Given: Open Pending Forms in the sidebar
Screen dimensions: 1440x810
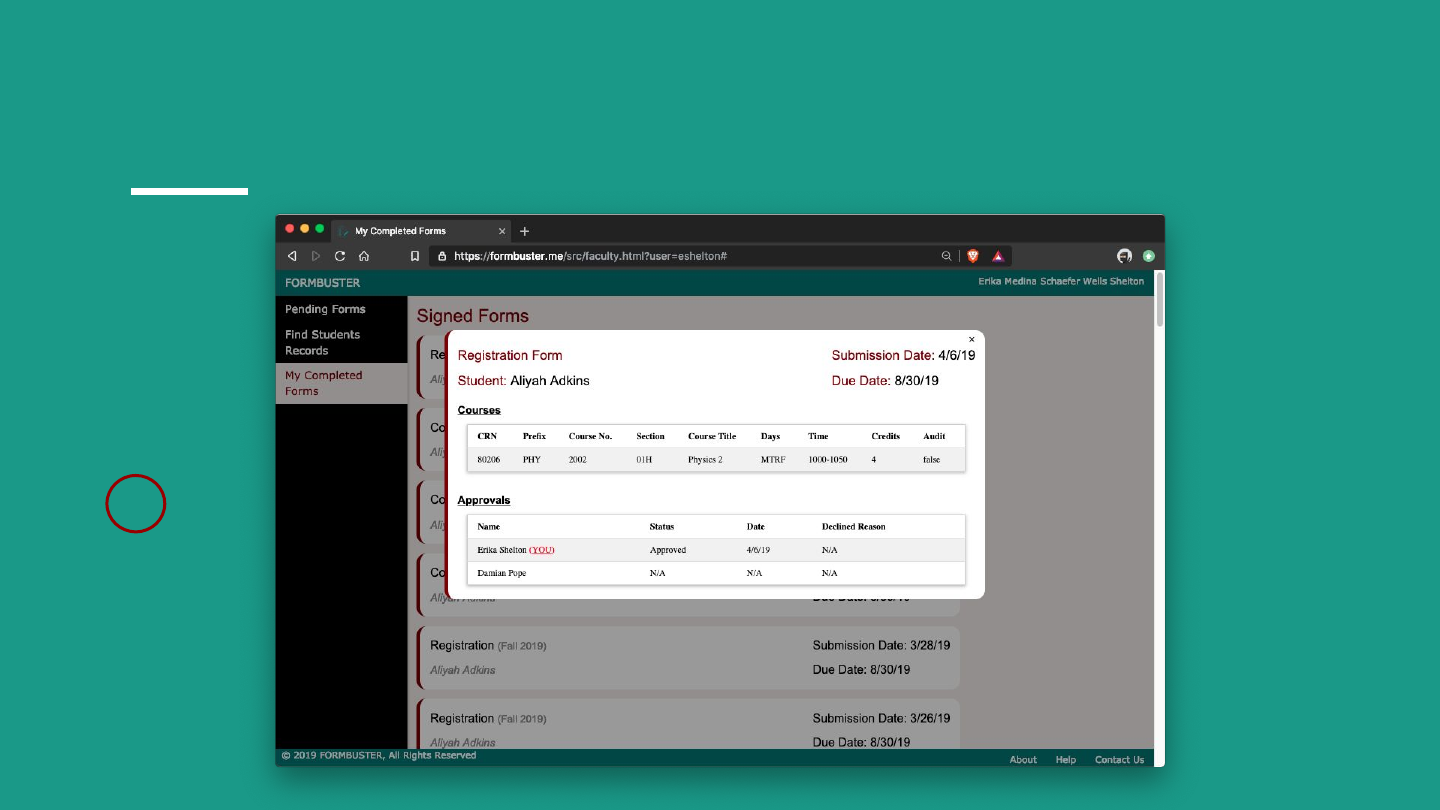Looking at the screenshot, I should (325, 309).
